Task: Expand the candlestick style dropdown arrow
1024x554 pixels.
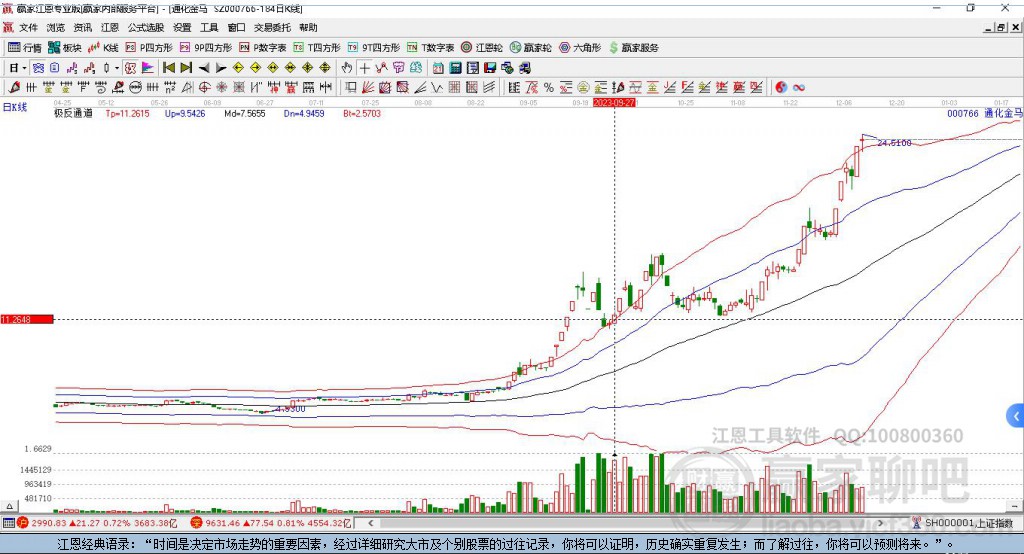Action: coord(116,68)
